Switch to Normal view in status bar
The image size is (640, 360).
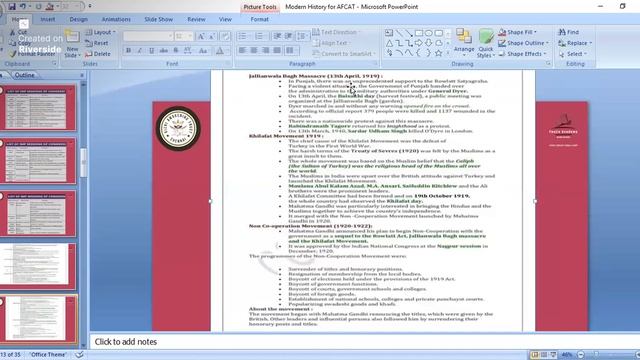coord(534,355)
